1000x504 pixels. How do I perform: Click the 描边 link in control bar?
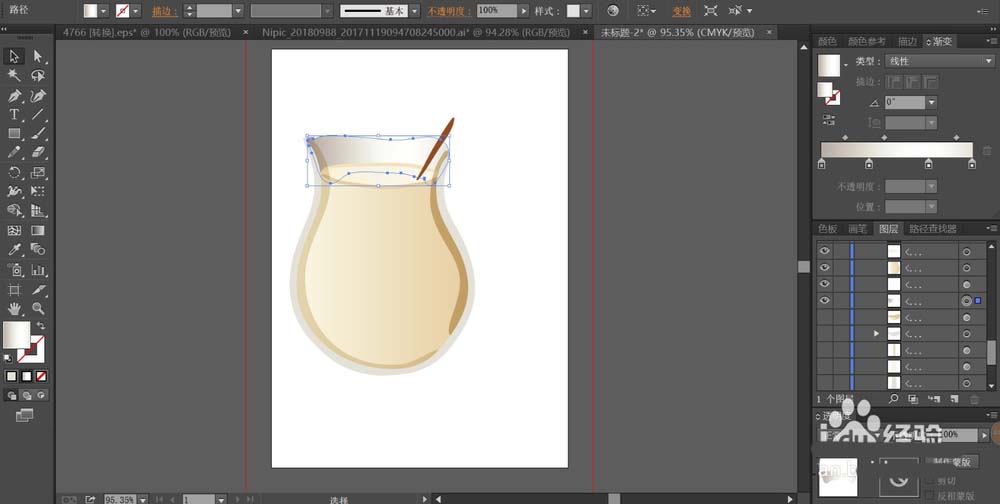coord(165,11)
